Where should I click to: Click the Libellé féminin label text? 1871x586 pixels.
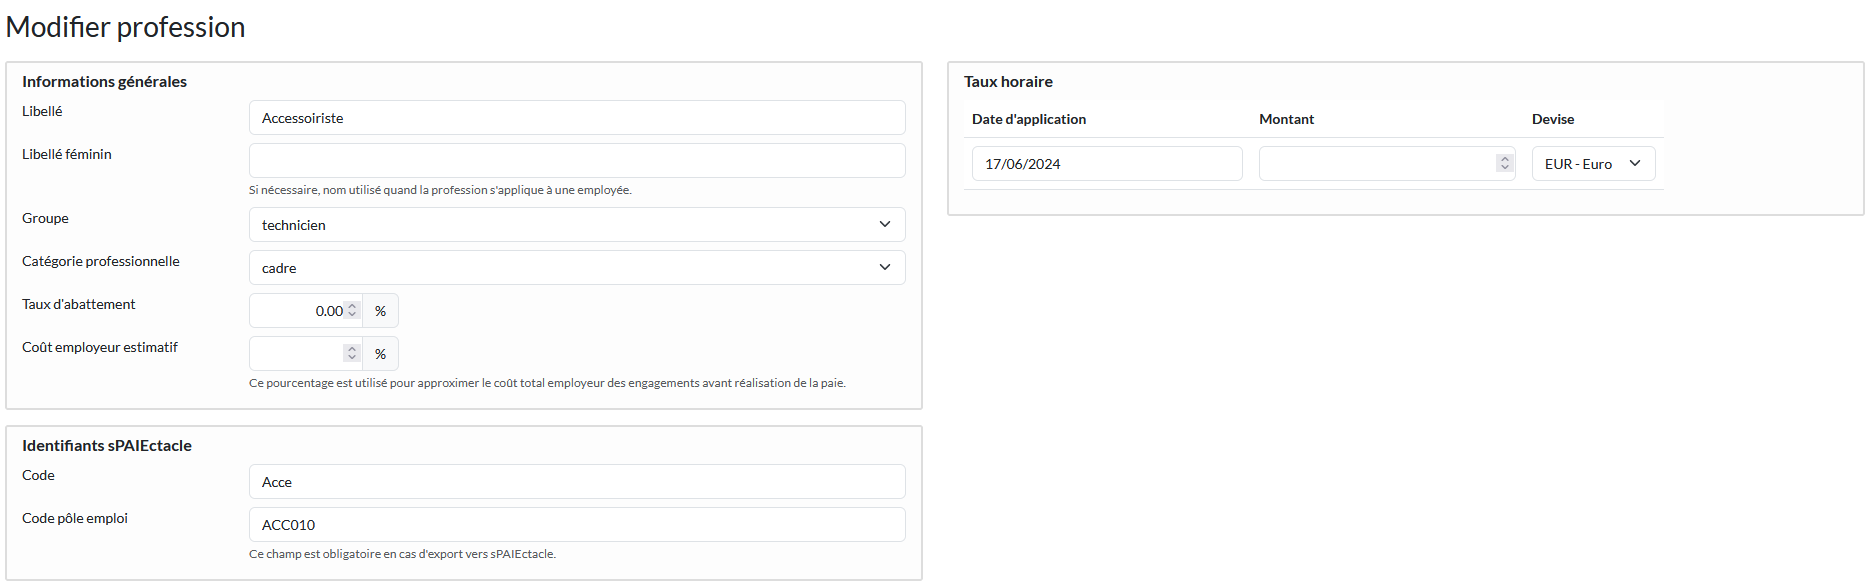[x=67, y=154]
